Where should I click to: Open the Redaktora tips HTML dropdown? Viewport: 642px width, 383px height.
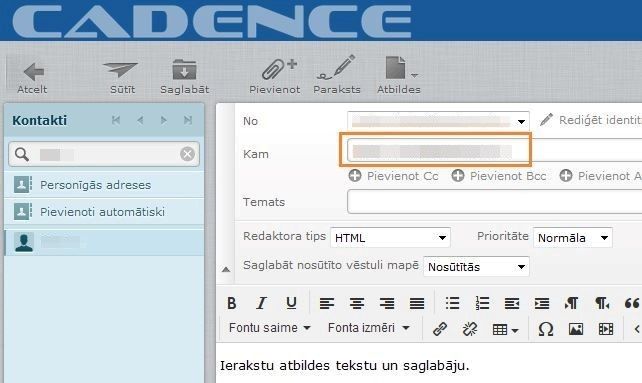(390, 238)
